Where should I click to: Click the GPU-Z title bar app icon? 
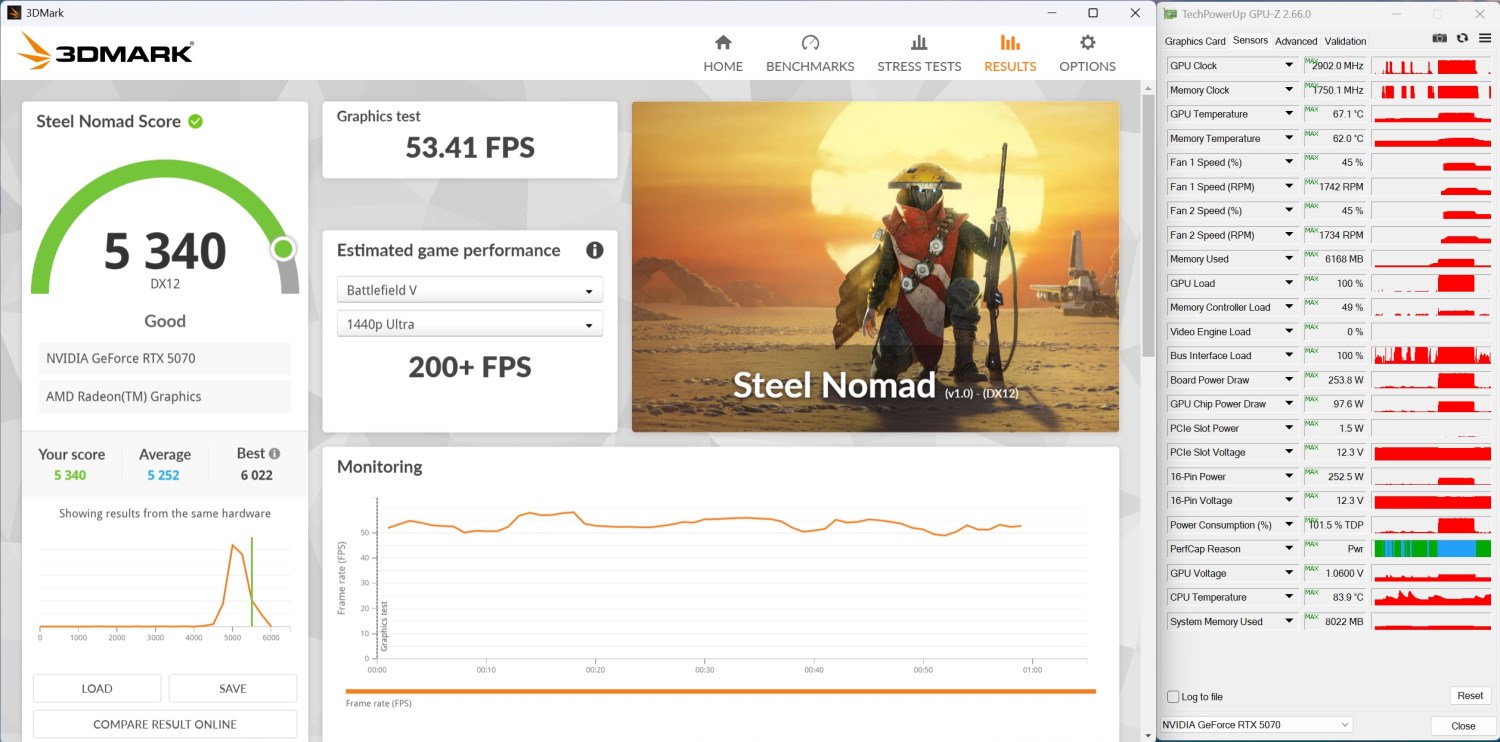click(x=1170, y=14)
